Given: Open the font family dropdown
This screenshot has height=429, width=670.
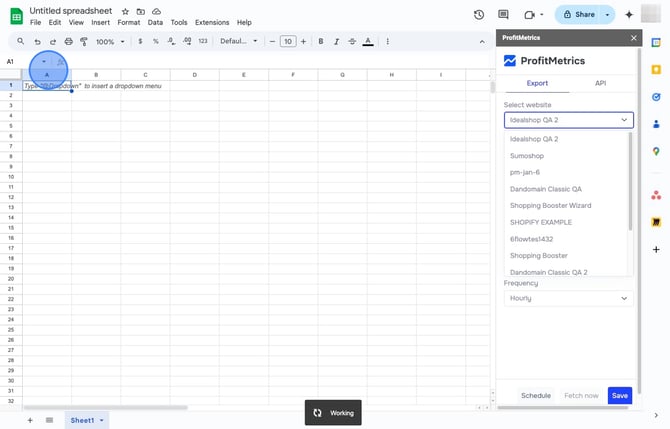Looking at the screenshot, I should 238,41.
